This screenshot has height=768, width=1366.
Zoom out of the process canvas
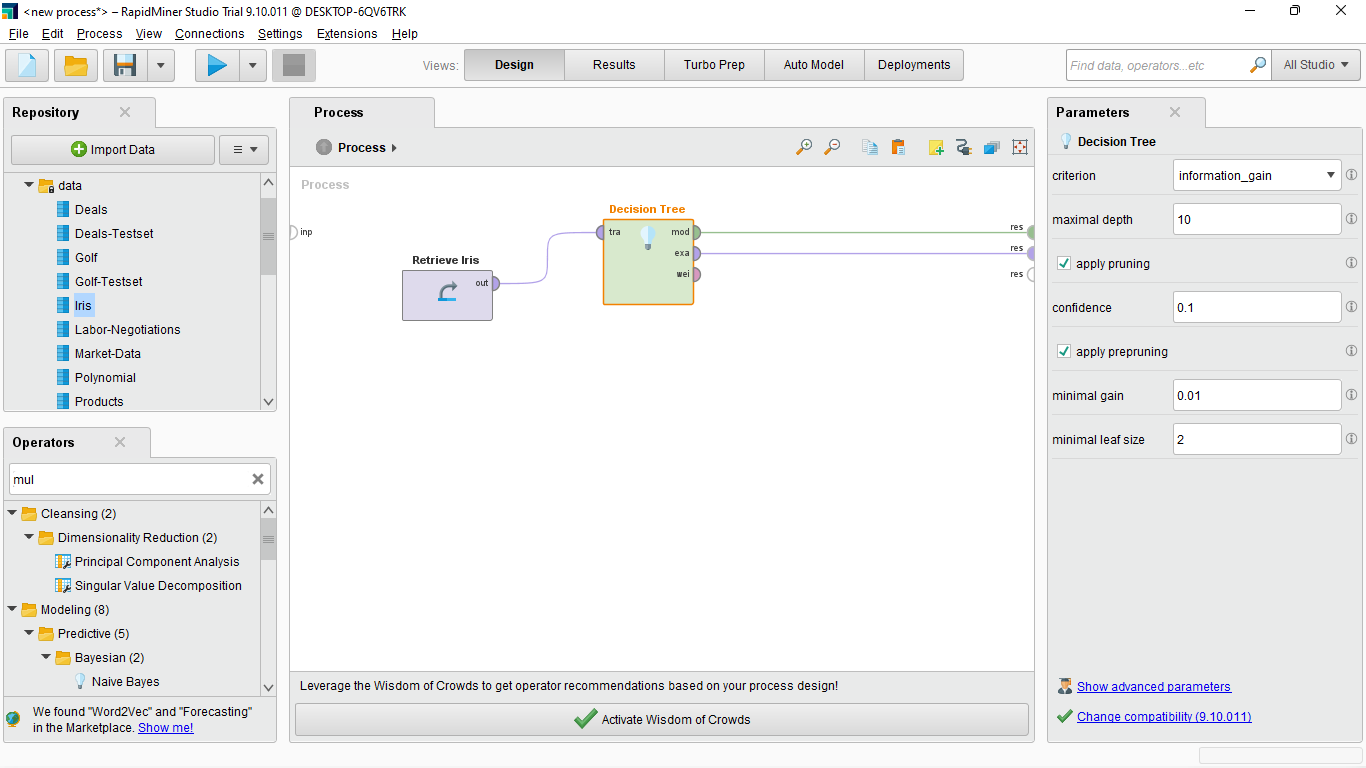(x=832, y=147)
